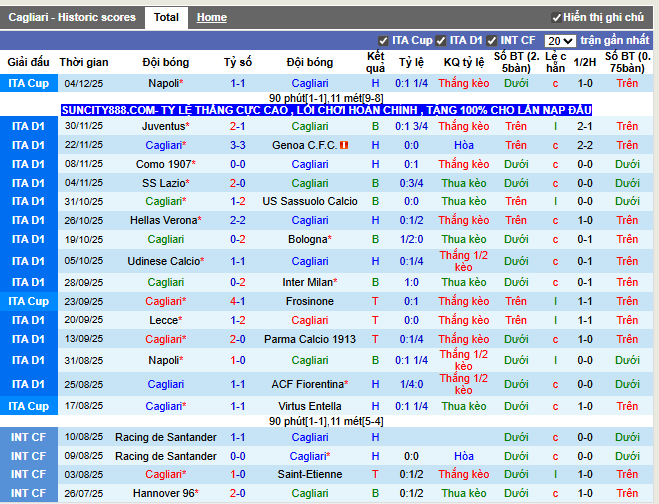Toggle the Hiển thị ghi chú checkbox

coord(556,18)
